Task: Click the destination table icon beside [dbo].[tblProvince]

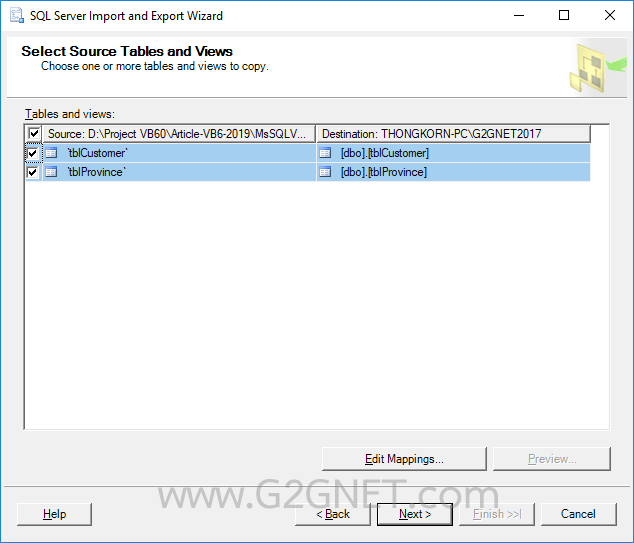Action: (x=325, y=172)
